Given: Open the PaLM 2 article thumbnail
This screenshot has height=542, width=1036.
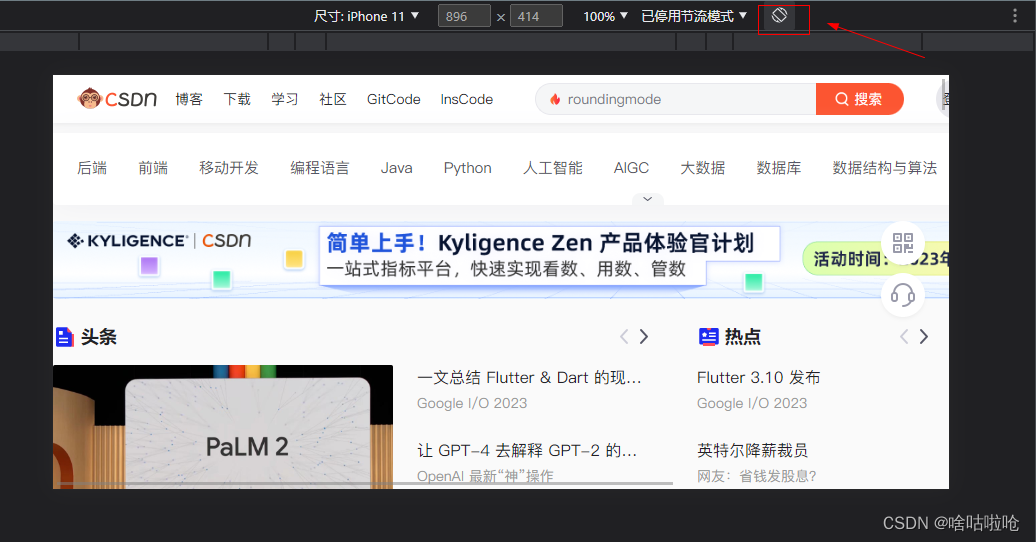Looking at the screenshot, I should (223, 427).
